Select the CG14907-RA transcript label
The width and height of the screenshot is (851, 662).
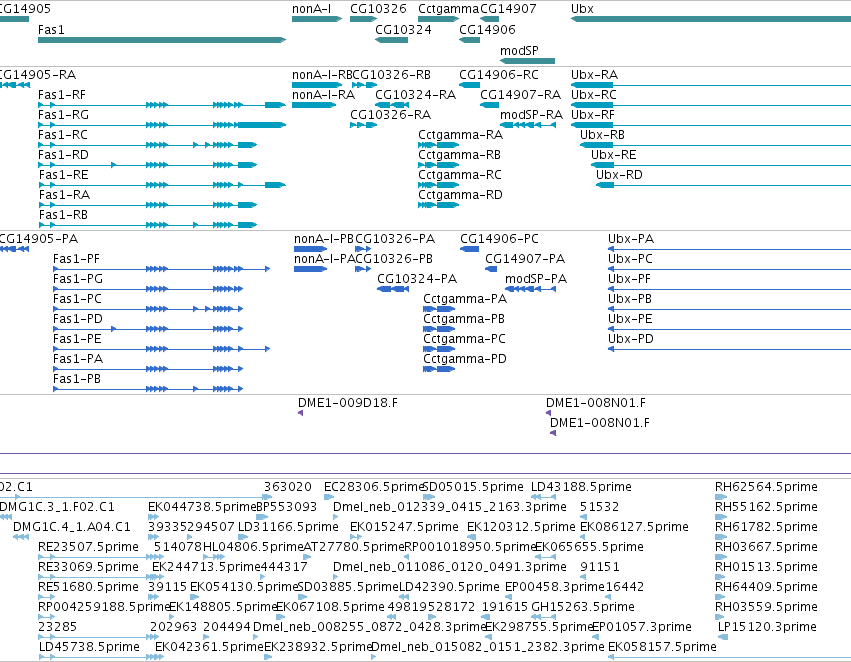(520, 95)
